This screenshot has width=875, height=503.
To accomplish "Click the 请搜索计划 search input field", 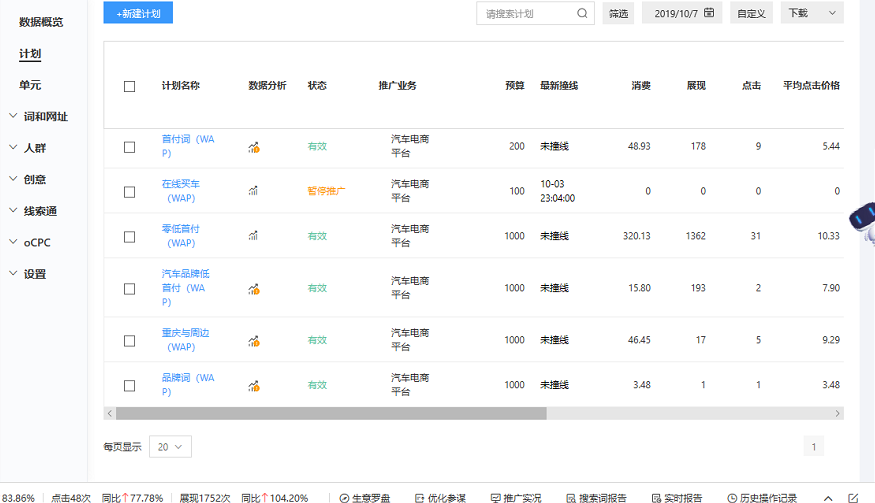I will 526,13.
